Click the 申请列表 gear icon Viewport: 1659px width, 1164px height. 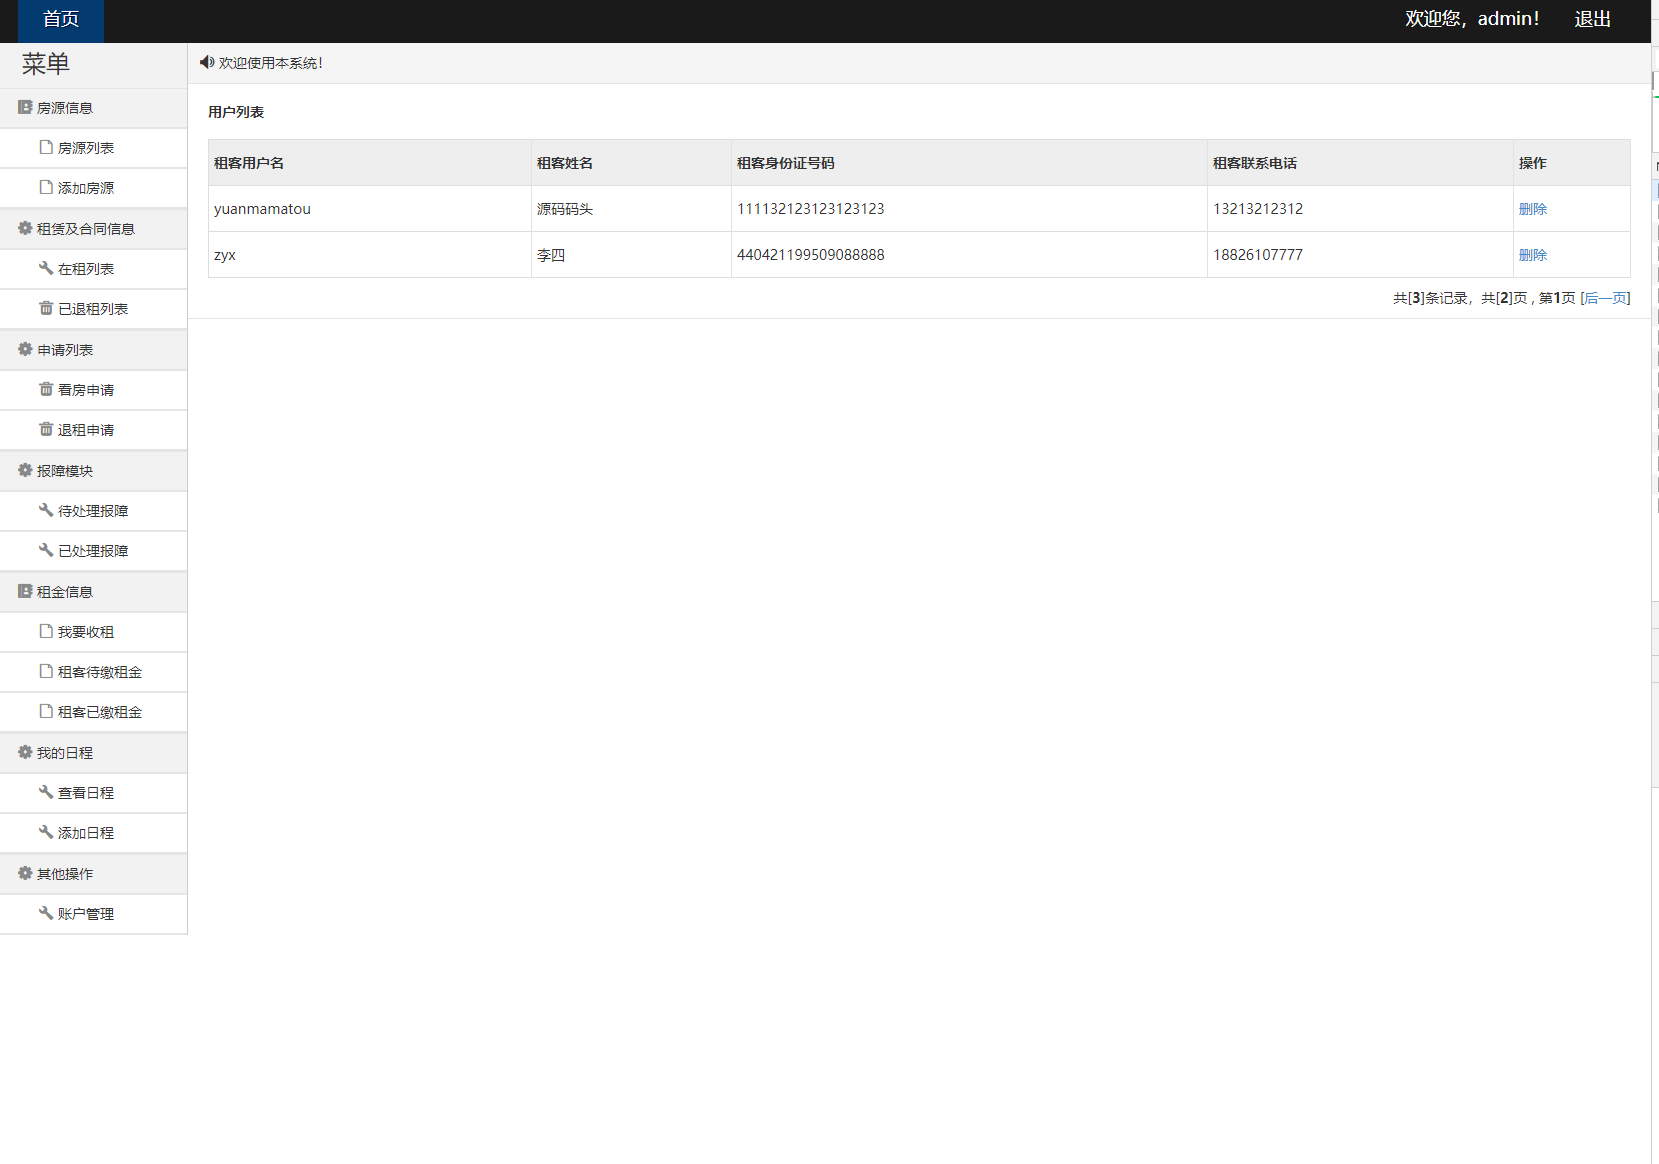coord(25,349)
